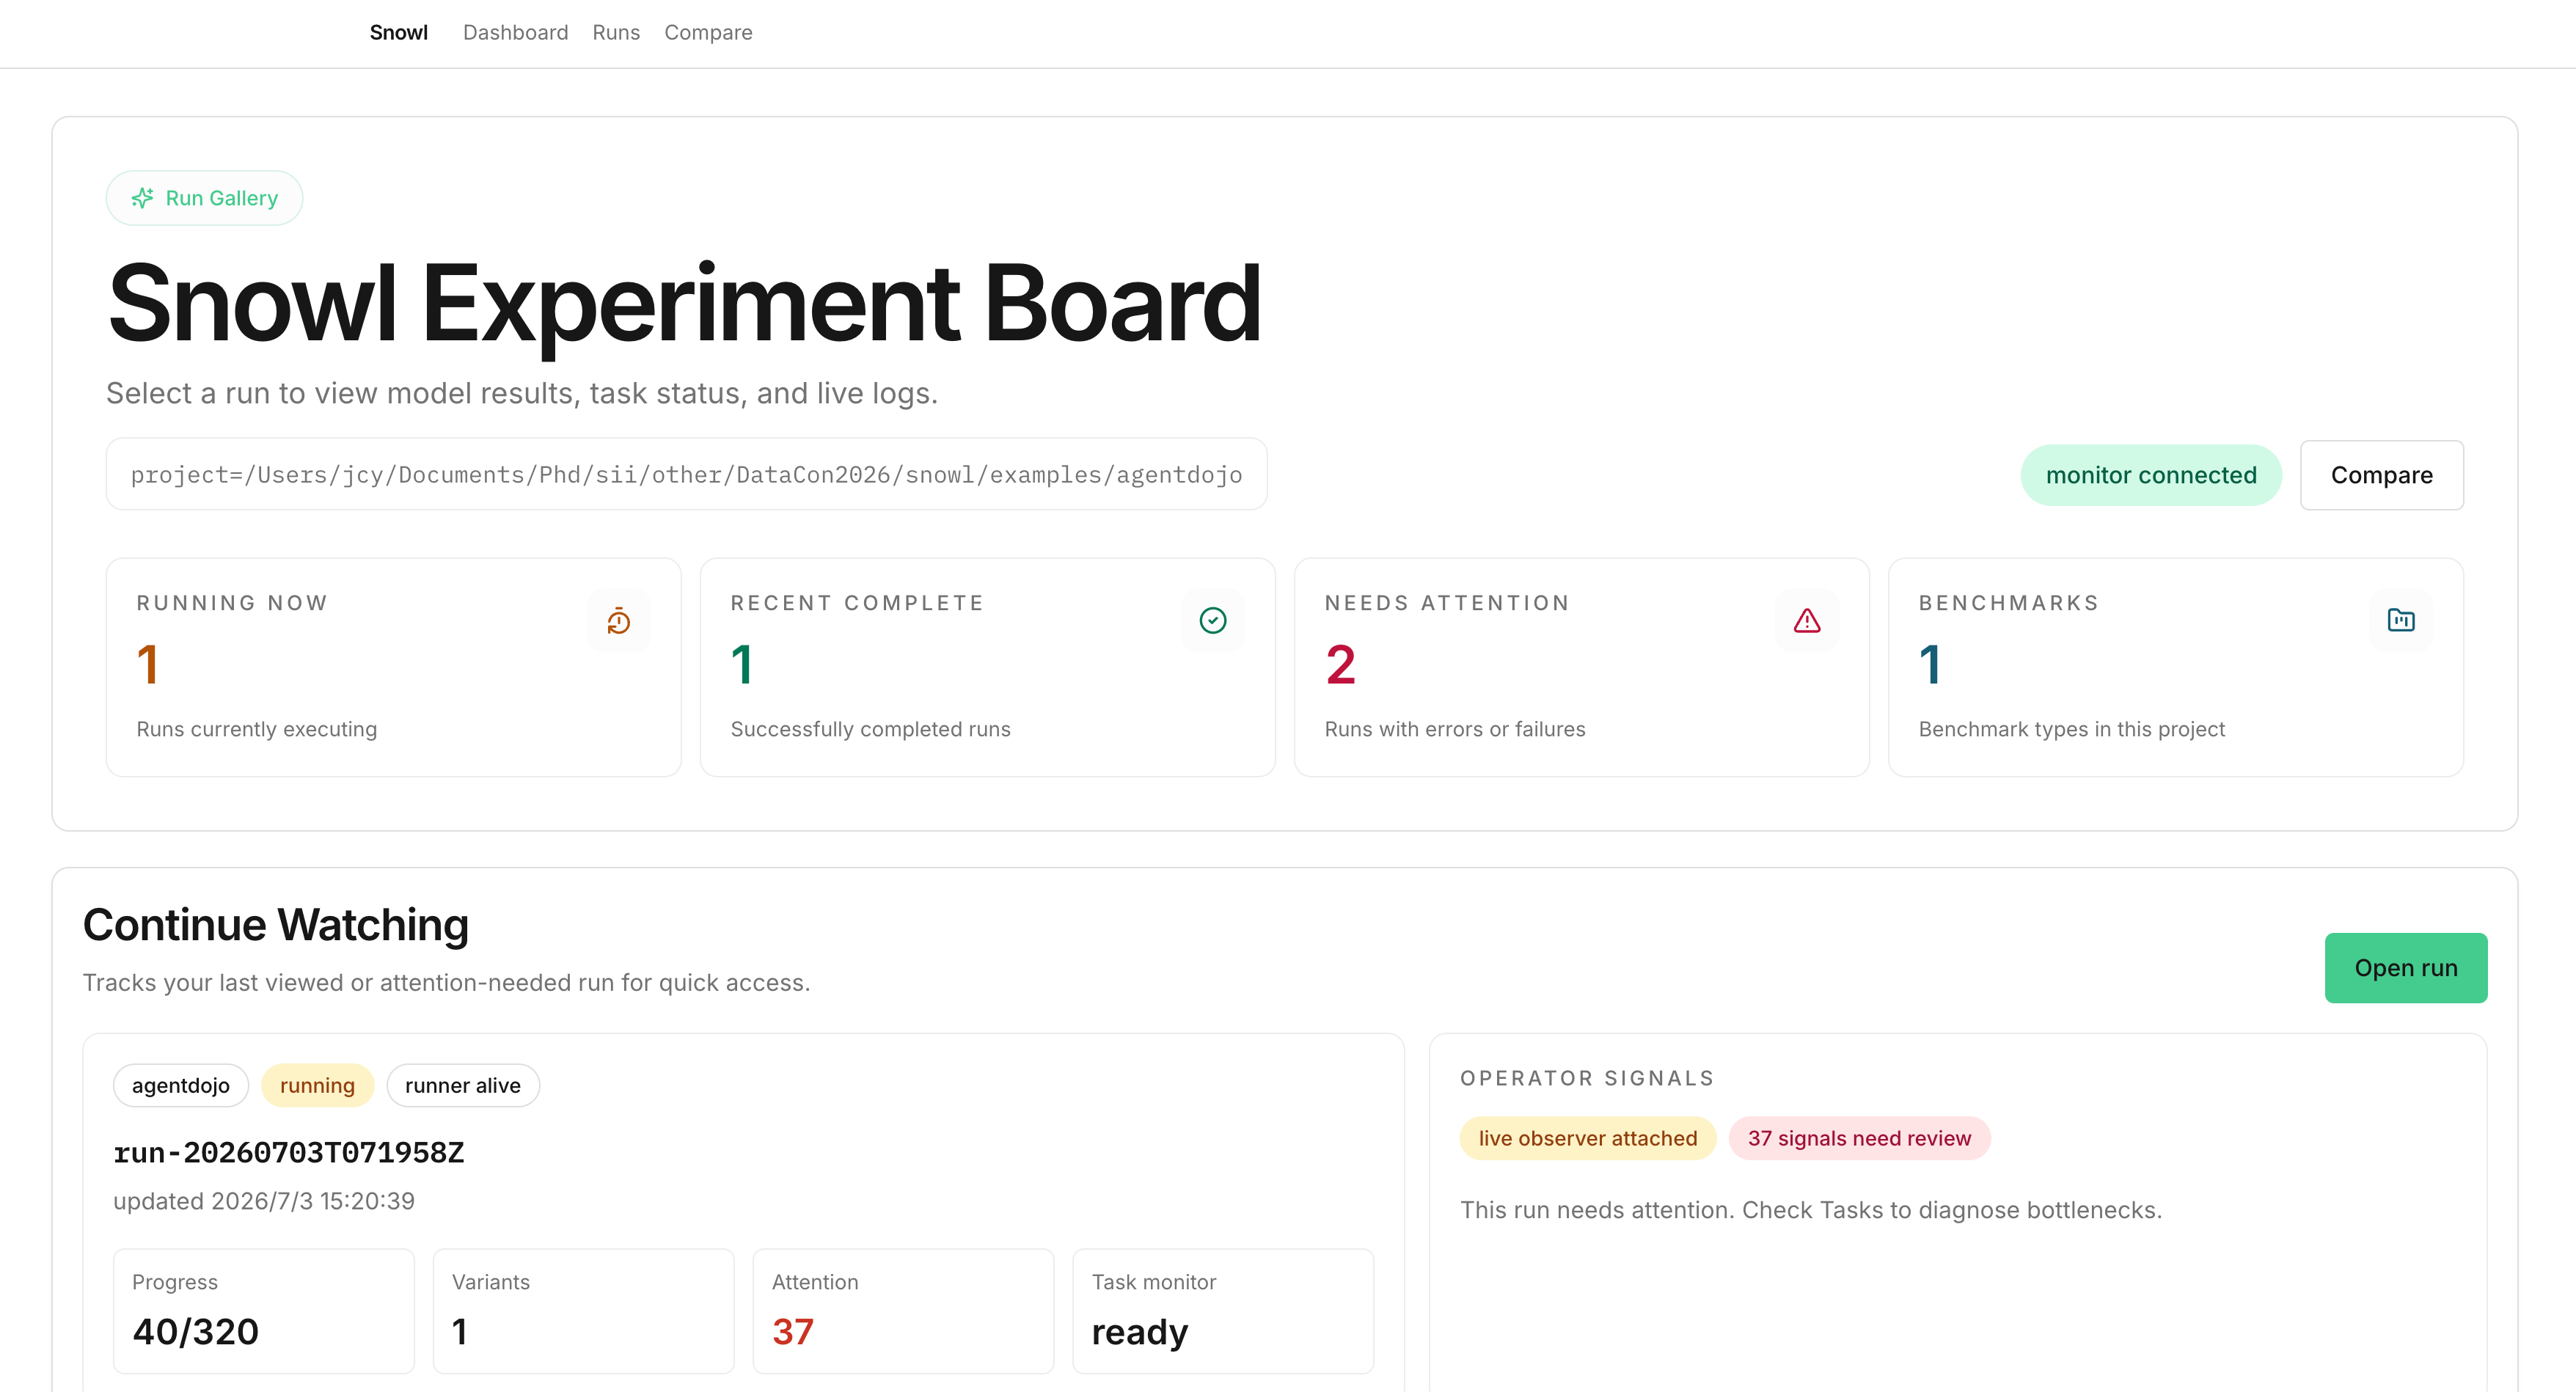Click 'Benchmark types in this project' caption

tap(2072, 730)
